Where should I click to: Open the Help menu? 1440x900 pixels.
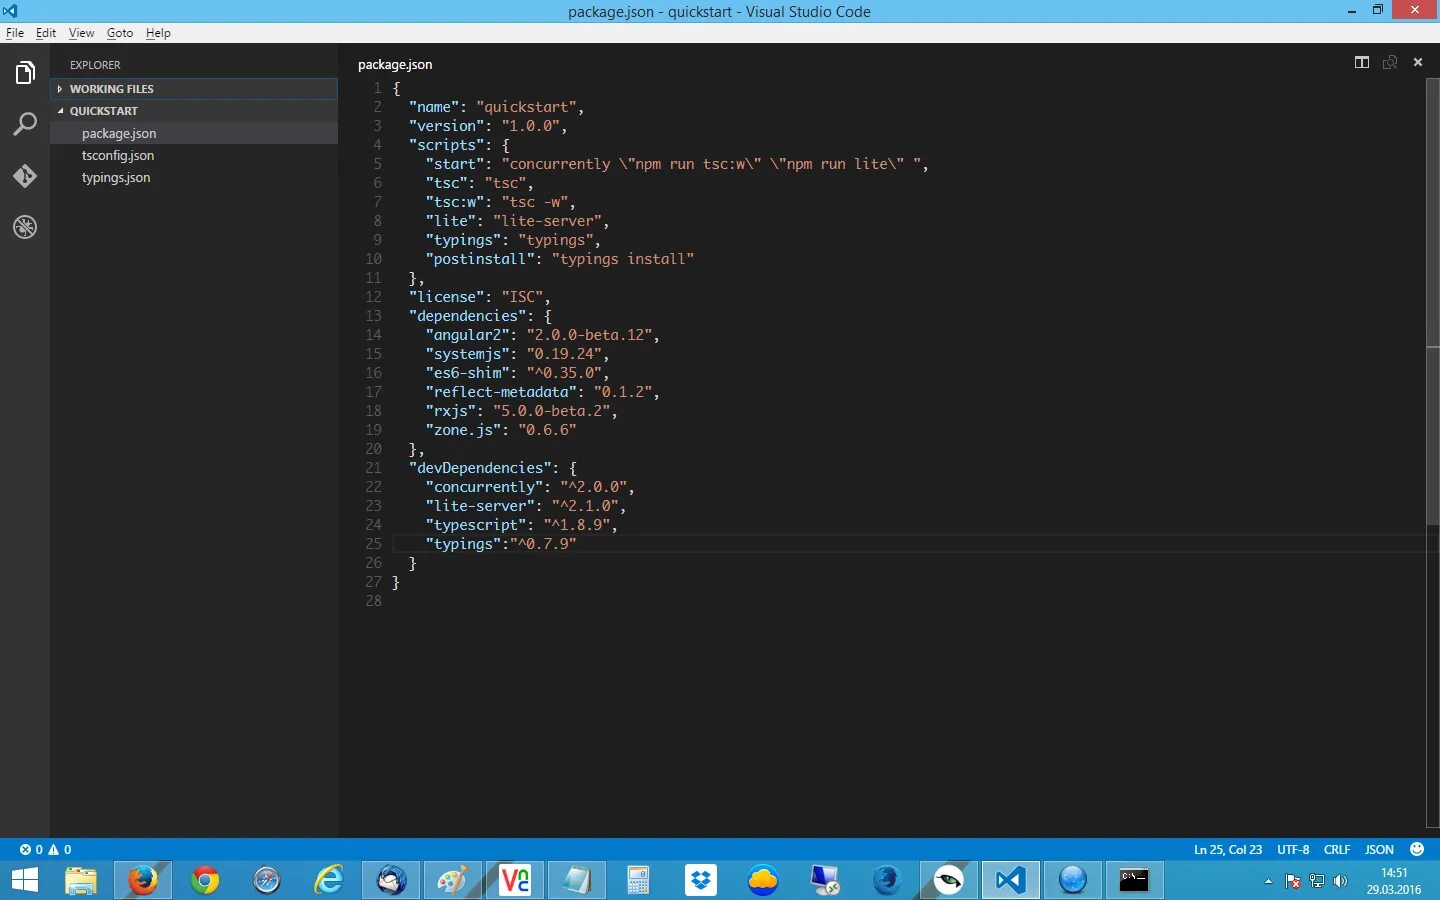point(158,33)
